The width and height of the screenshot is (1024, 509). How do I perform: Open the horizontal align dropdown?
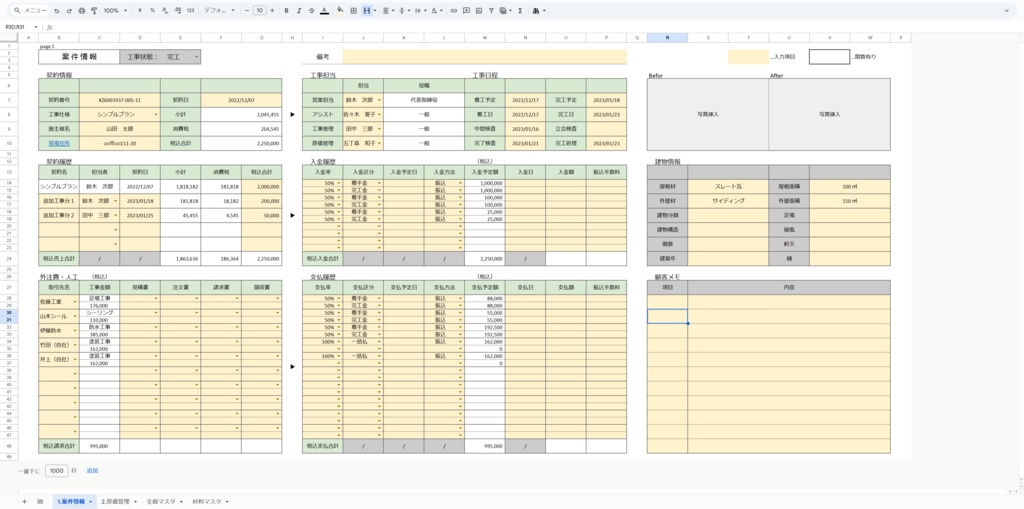387,10
